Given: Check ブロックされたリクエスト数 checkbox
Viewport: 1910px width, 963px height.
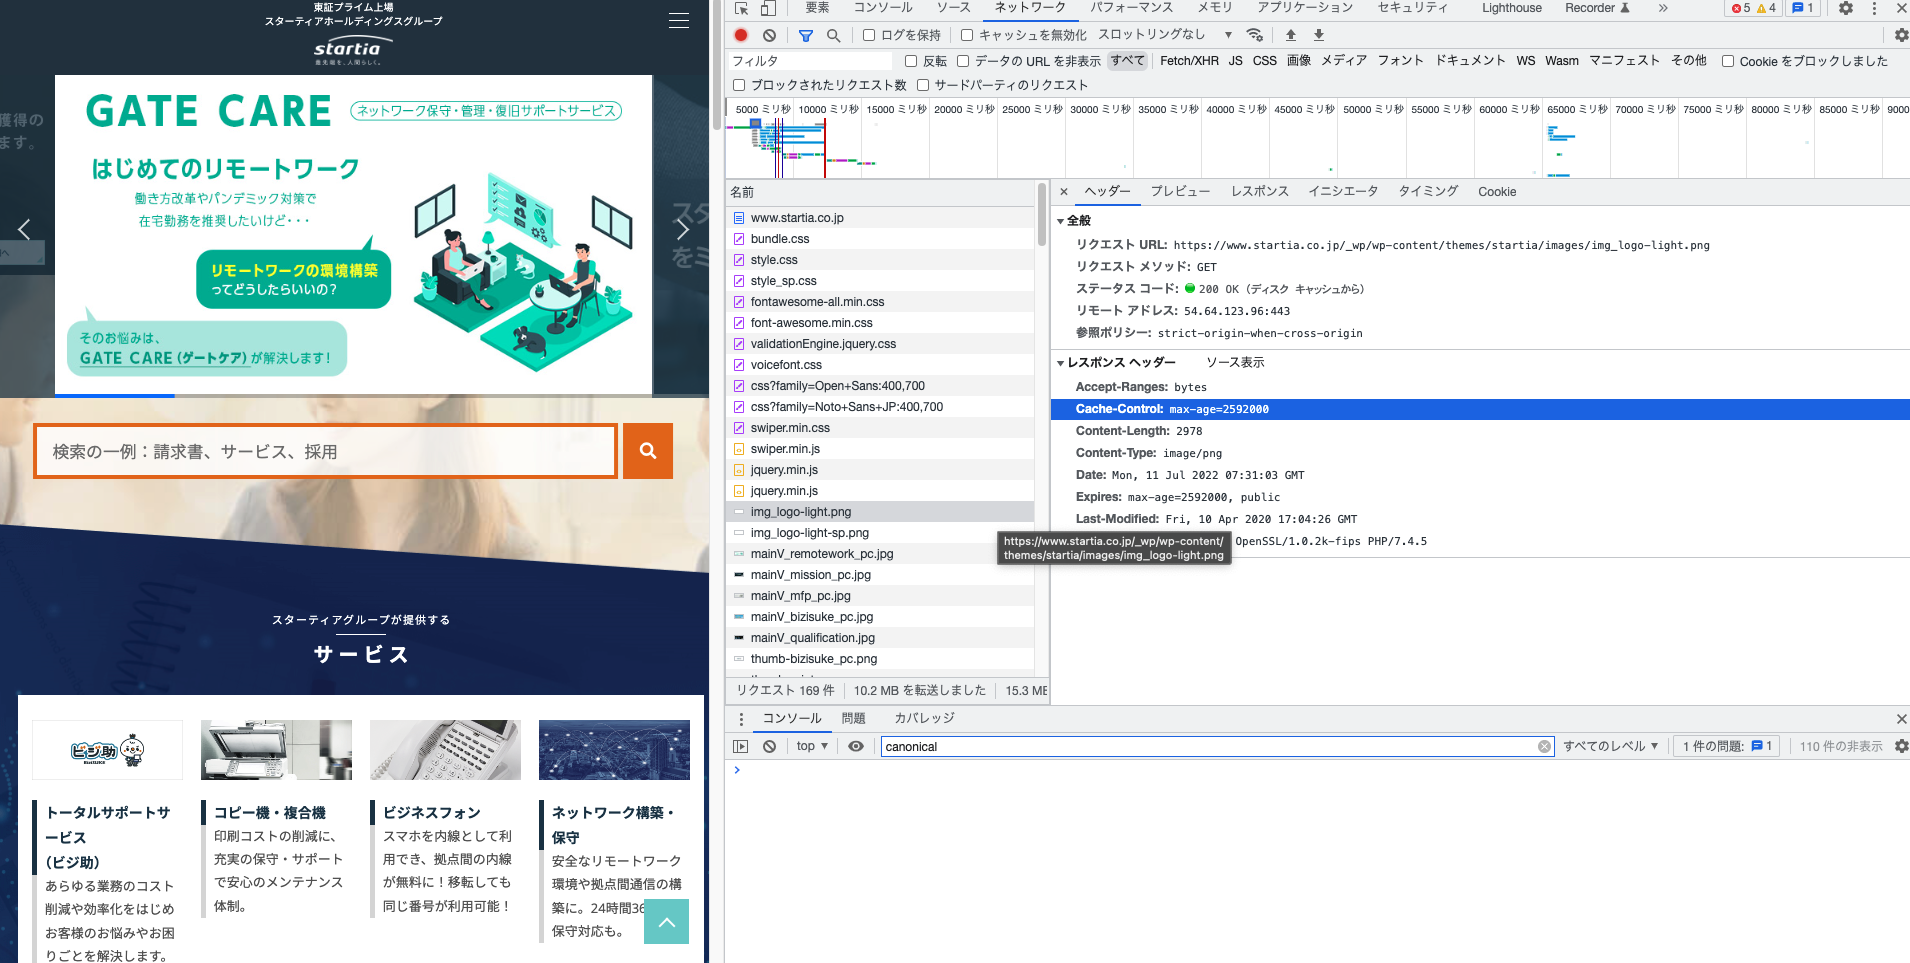Looking at the screenshot, I should pos(739,85).
